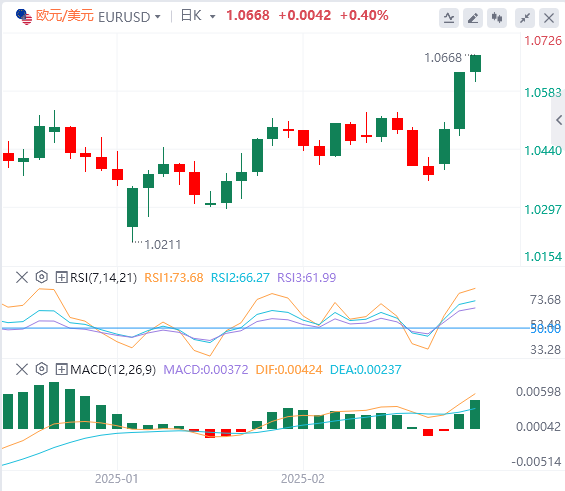
Task: Remove the RSI indicator panel
Action: coord(22,277)
